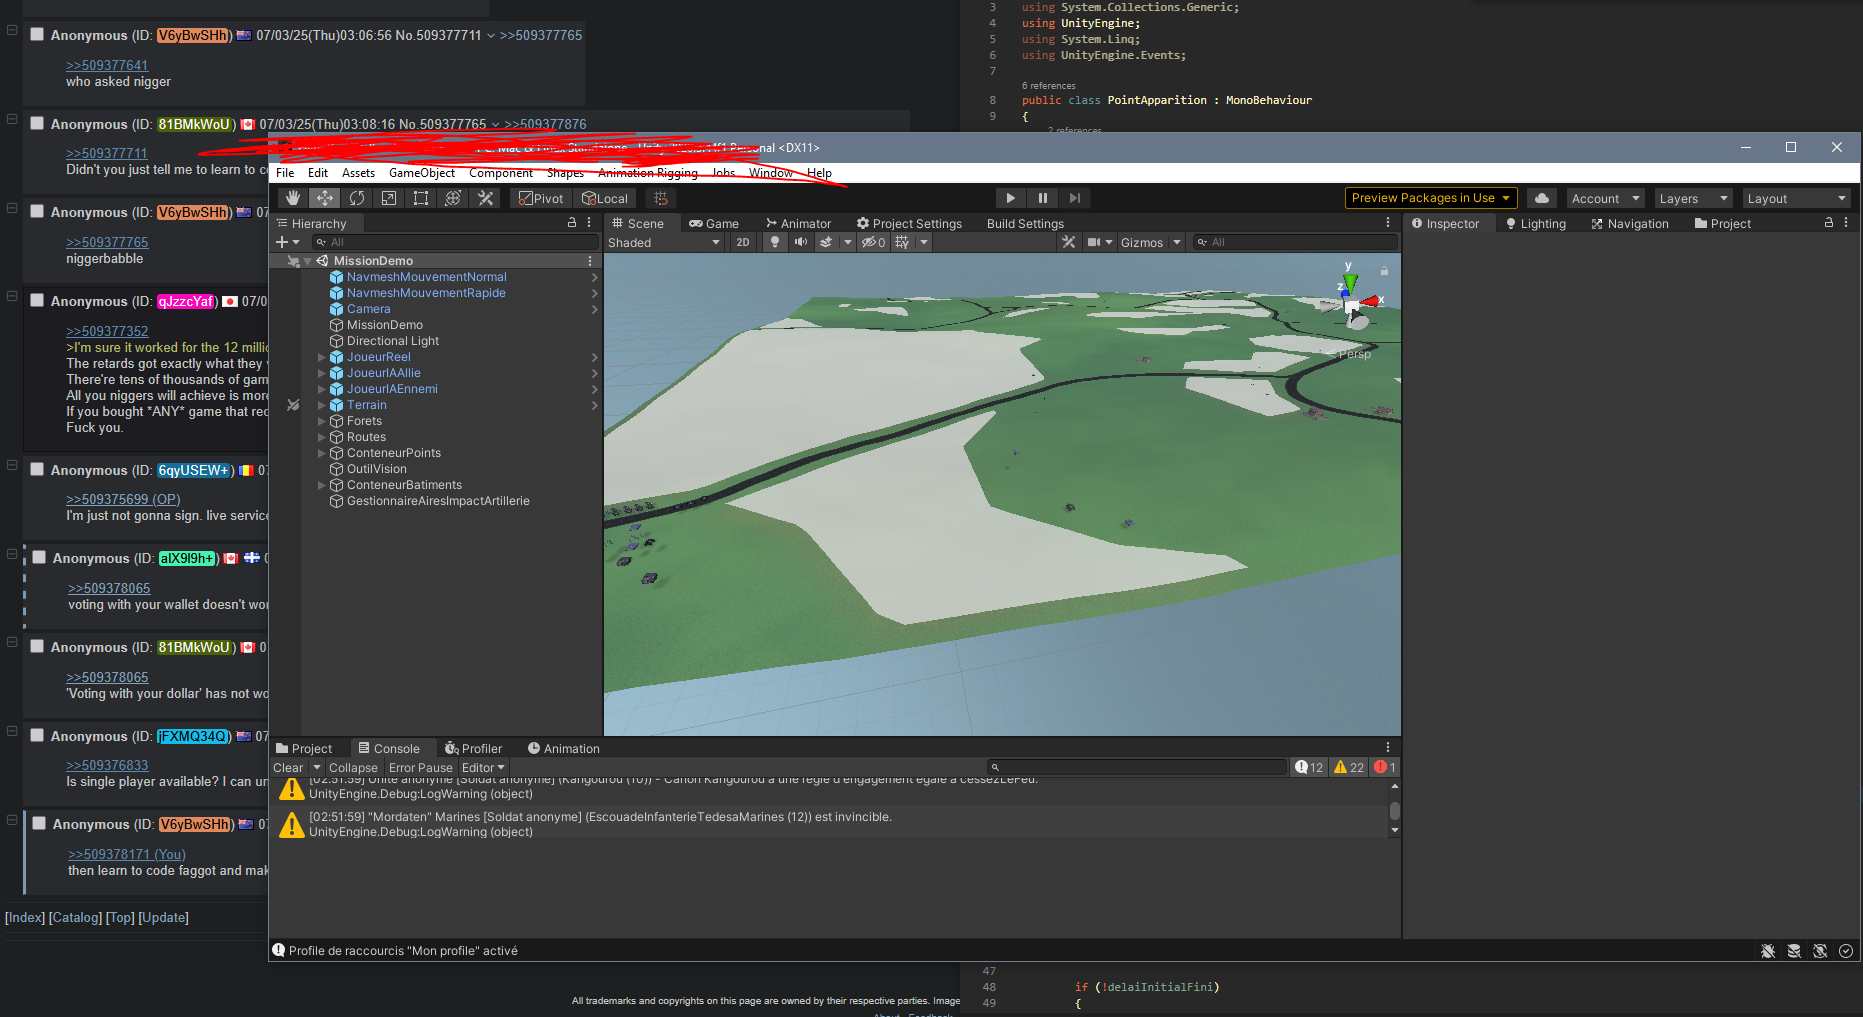Toggle the scene grid visibility icon

point(902,242)
